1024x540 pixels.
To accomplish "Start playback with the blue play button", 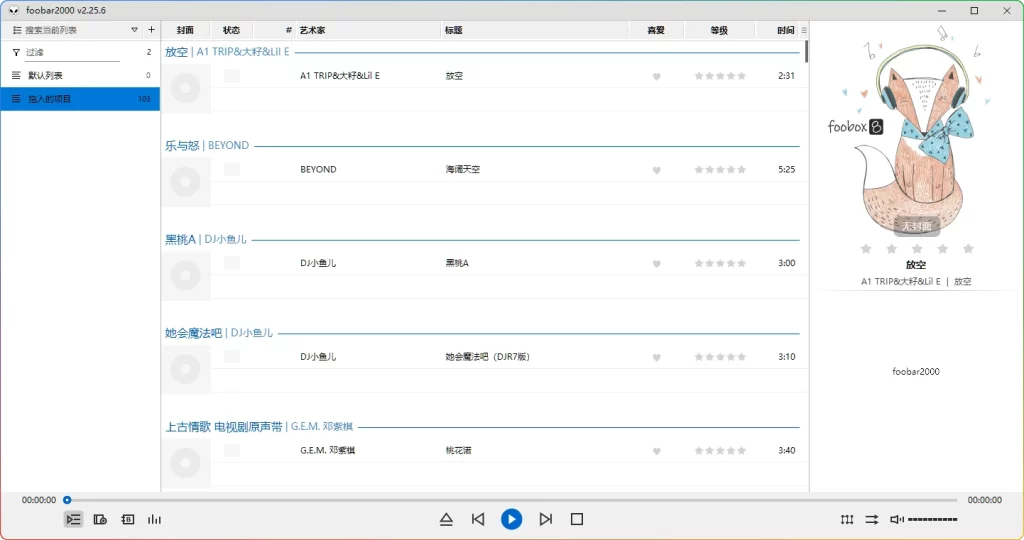I will [x=511, y=519].
